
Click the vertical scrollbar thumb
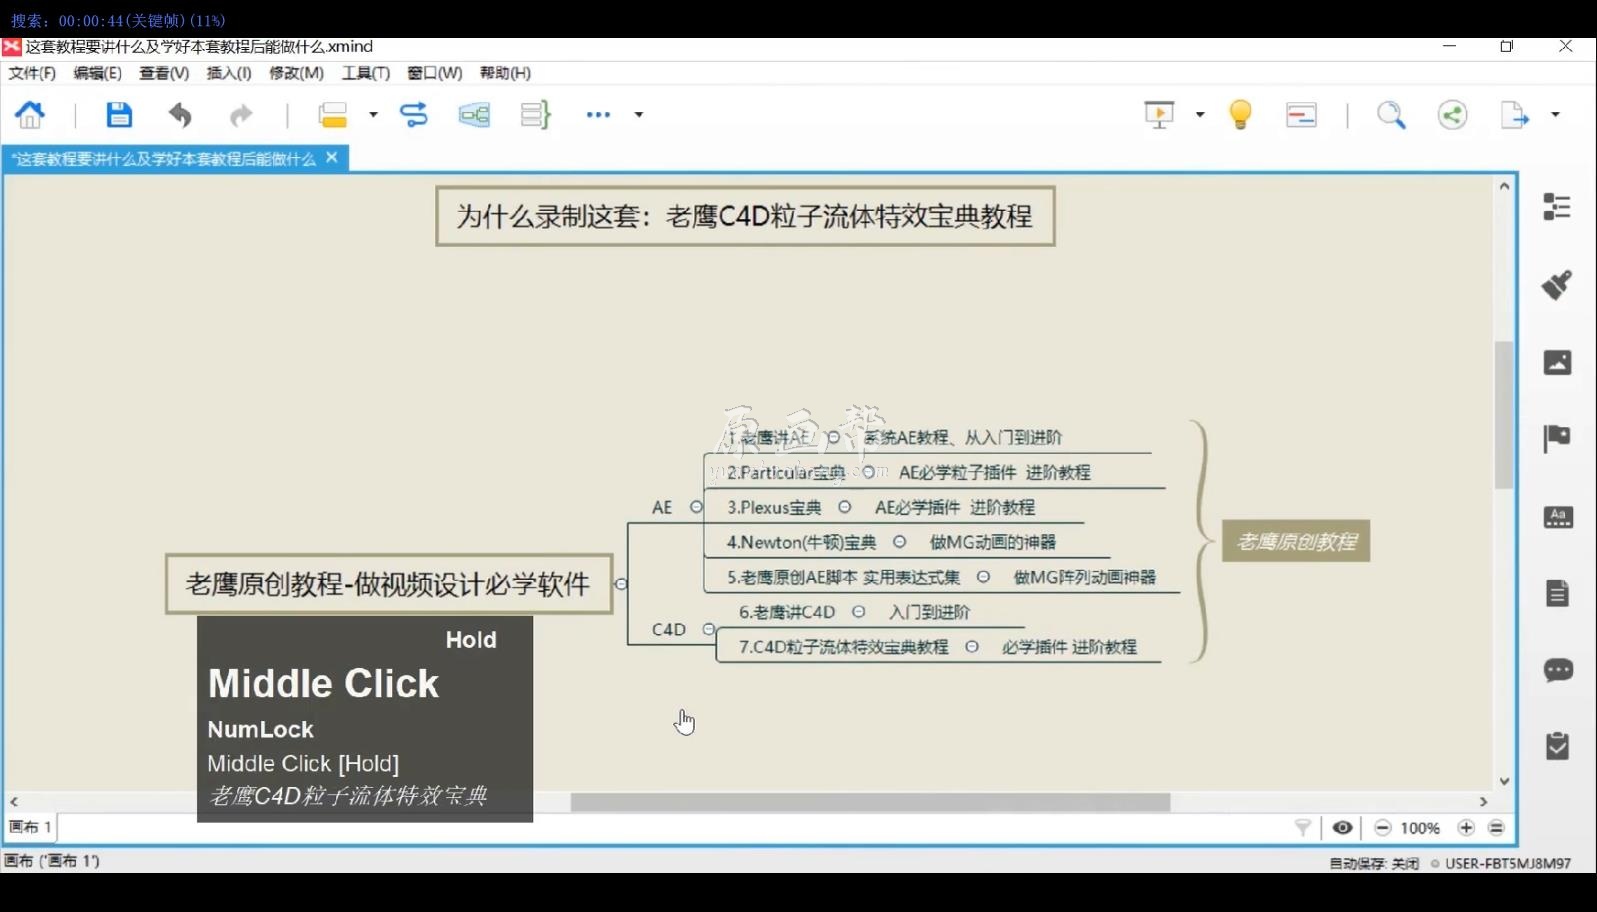coord(1503,415)
